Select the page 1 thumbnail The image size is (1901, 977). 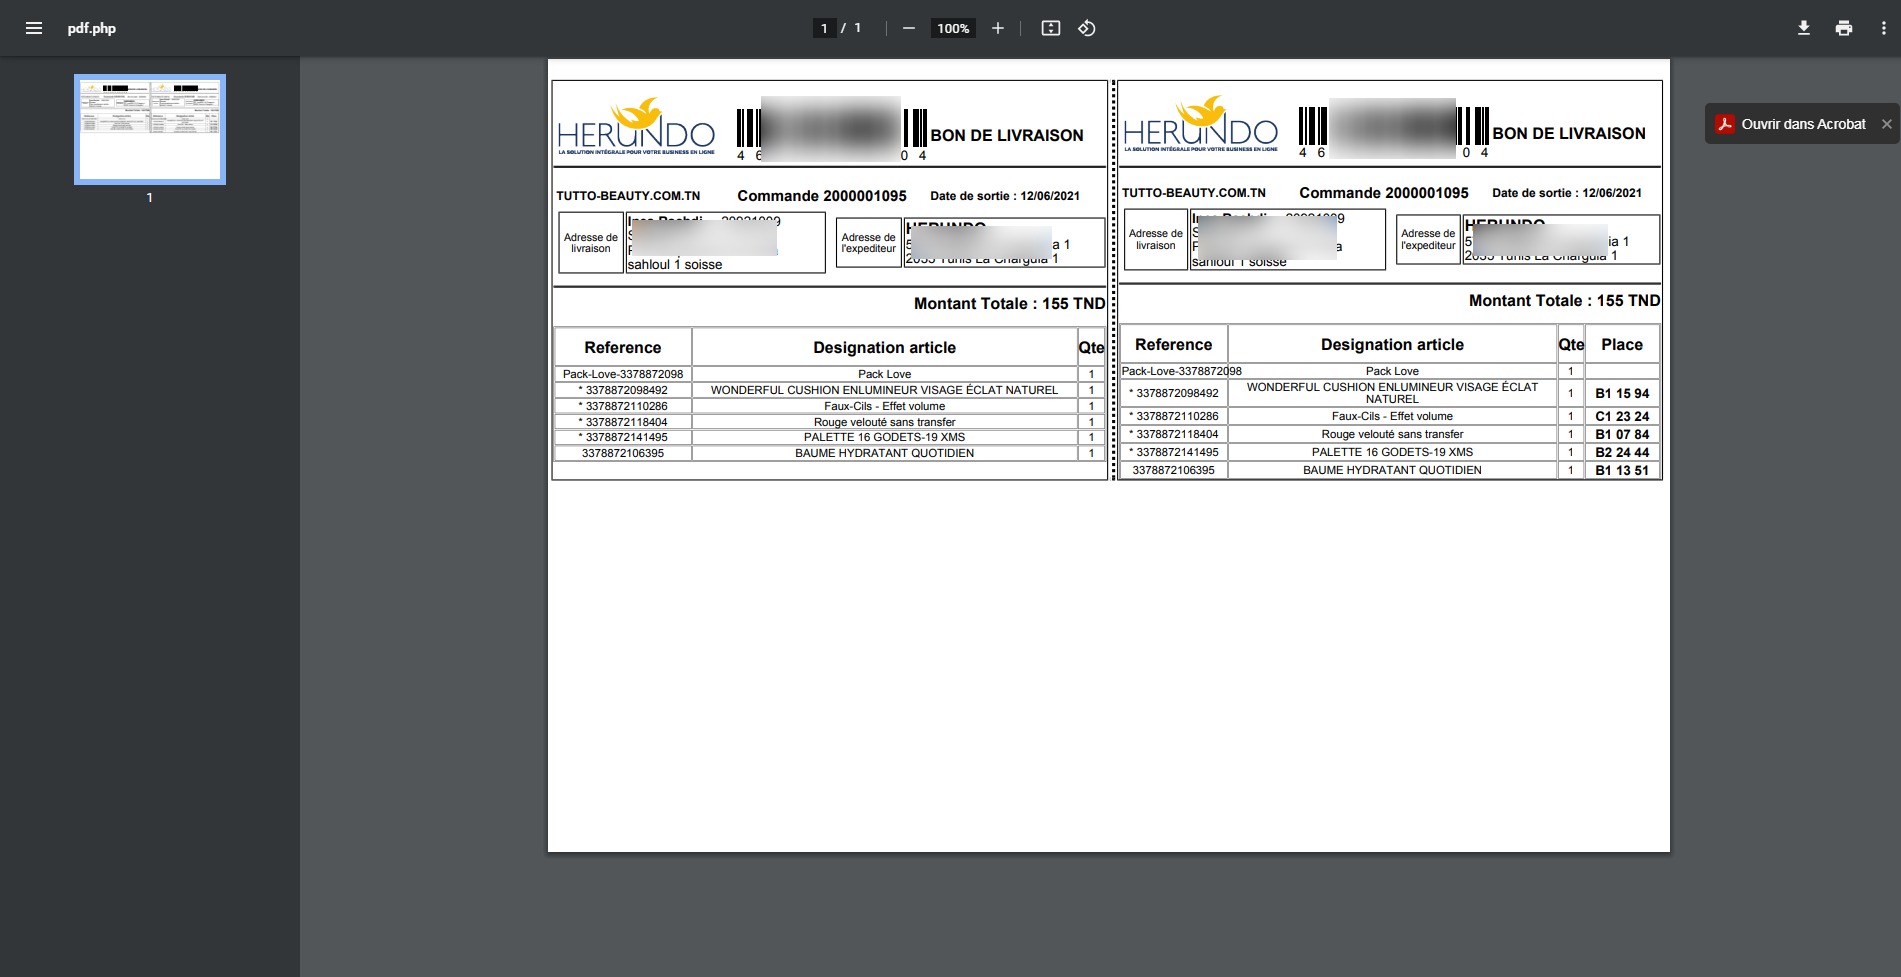(x=150, y=129)
